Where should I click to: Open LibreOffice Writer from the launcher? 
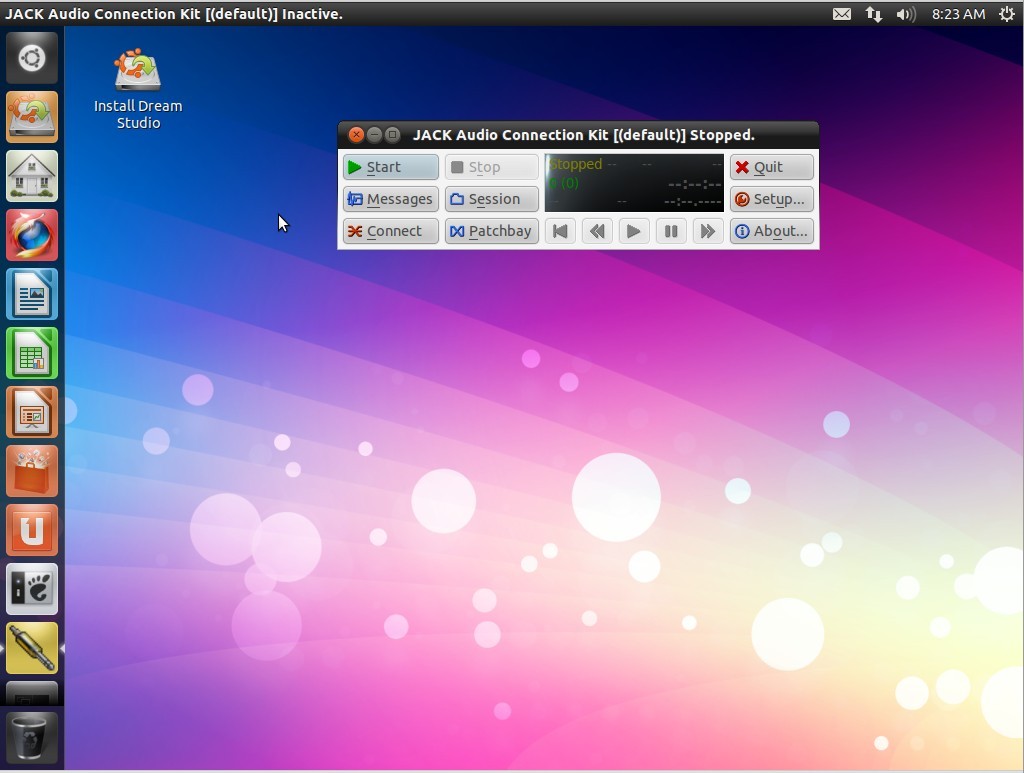click(x=32, y=294)
